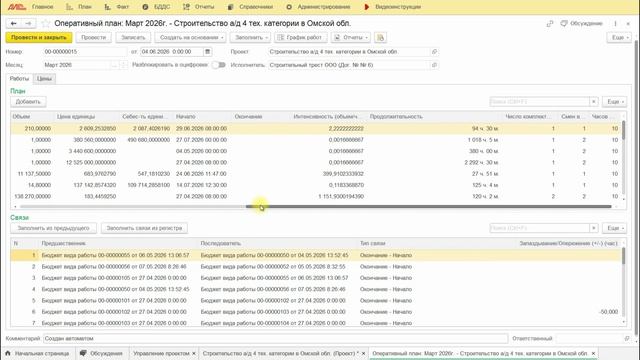Expand the Отчеты dropdown in the document toolbar
Image resolution: width=640 pixels, height=360 pixels.
click(x=351, y=38)
